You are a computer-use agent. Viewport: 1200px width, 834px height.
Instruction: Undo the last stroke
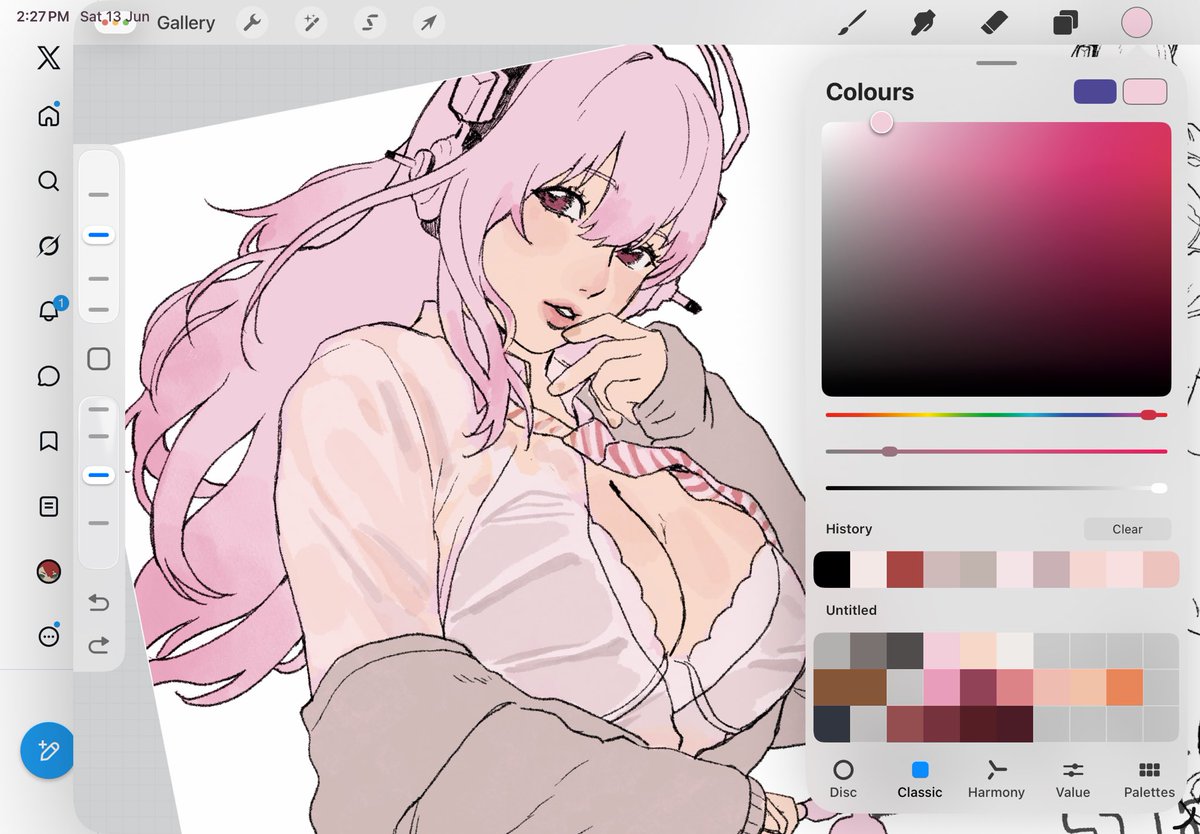pyautogui.click(x=99, y=603)
